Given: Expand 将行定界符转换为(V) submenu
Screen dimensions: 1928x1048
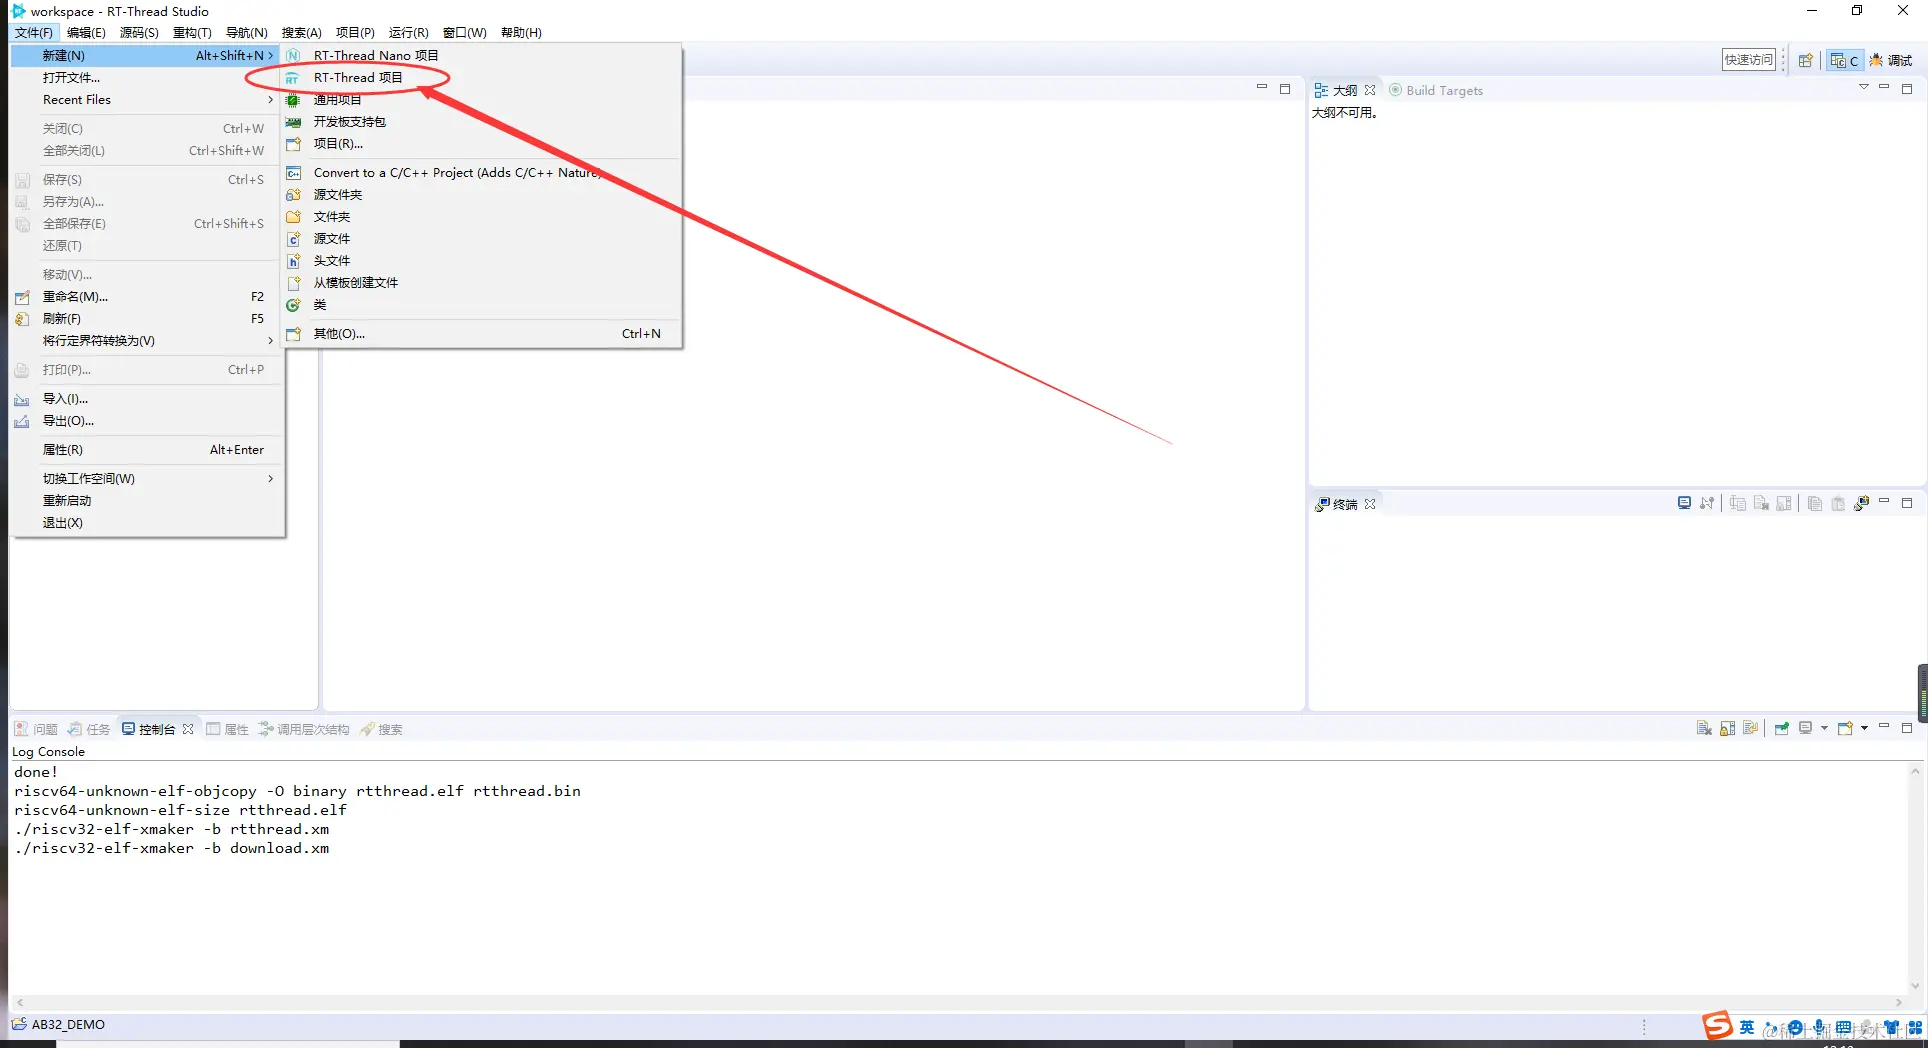Looking at the screenshot, I should (147, 341).
